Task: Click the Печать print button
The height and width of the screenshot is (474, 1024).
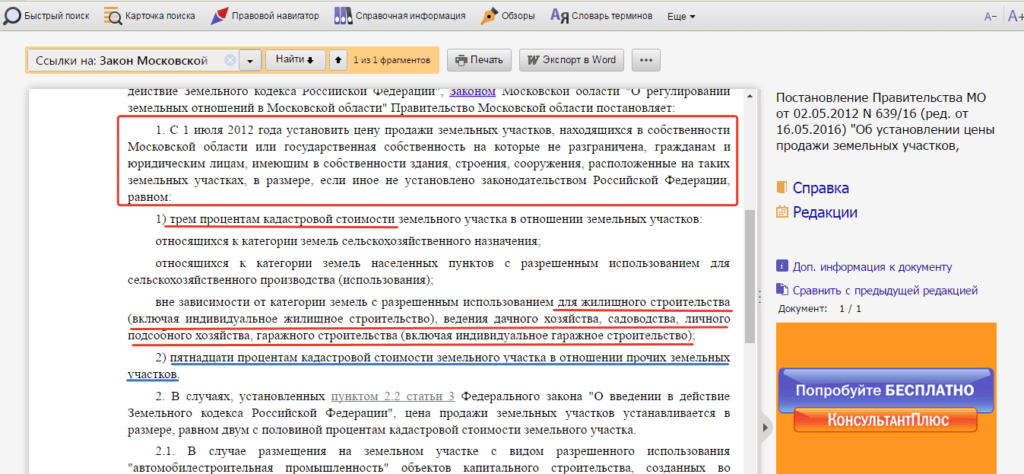Action: [479, 60]
